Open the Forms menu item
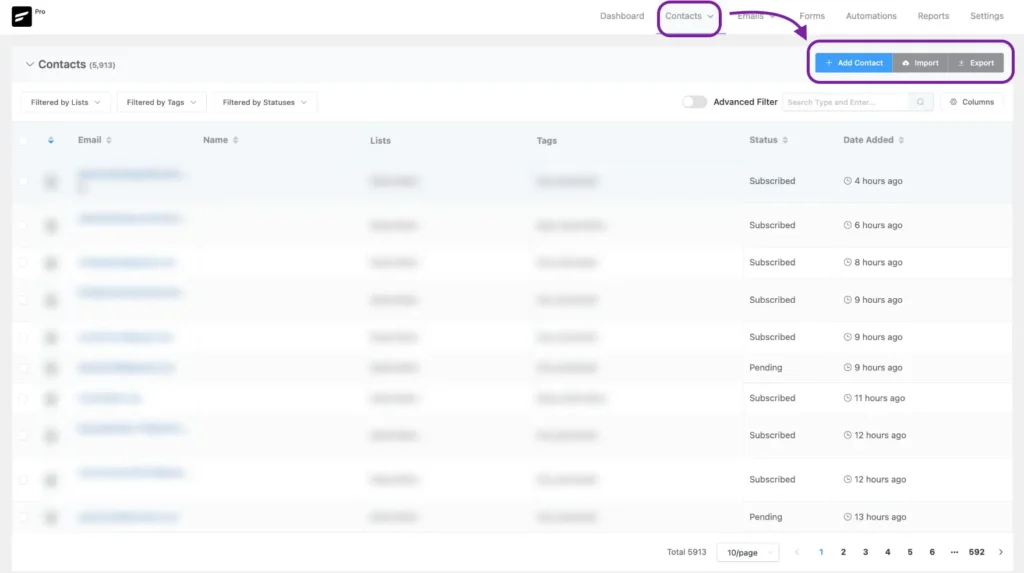This screenshot has width=1024, height=573. [812, 16]
